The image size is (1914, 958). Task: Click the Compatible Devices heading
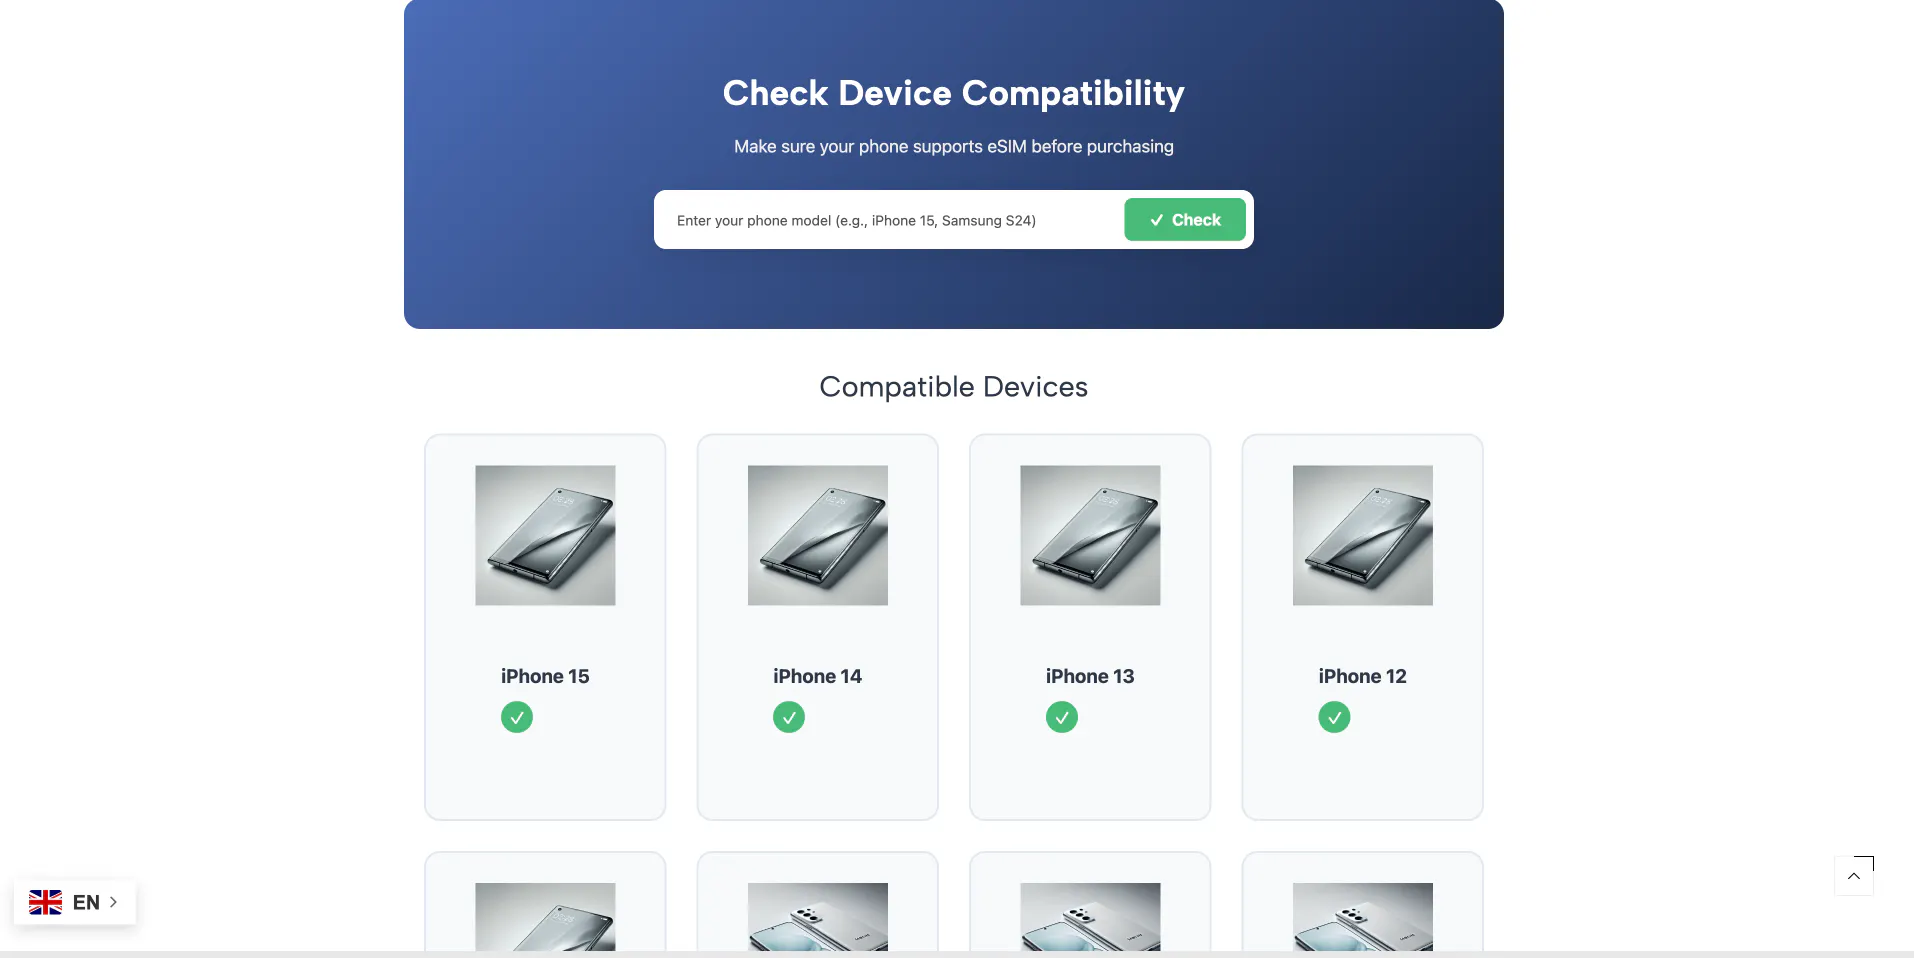click(x=954, y=387)
